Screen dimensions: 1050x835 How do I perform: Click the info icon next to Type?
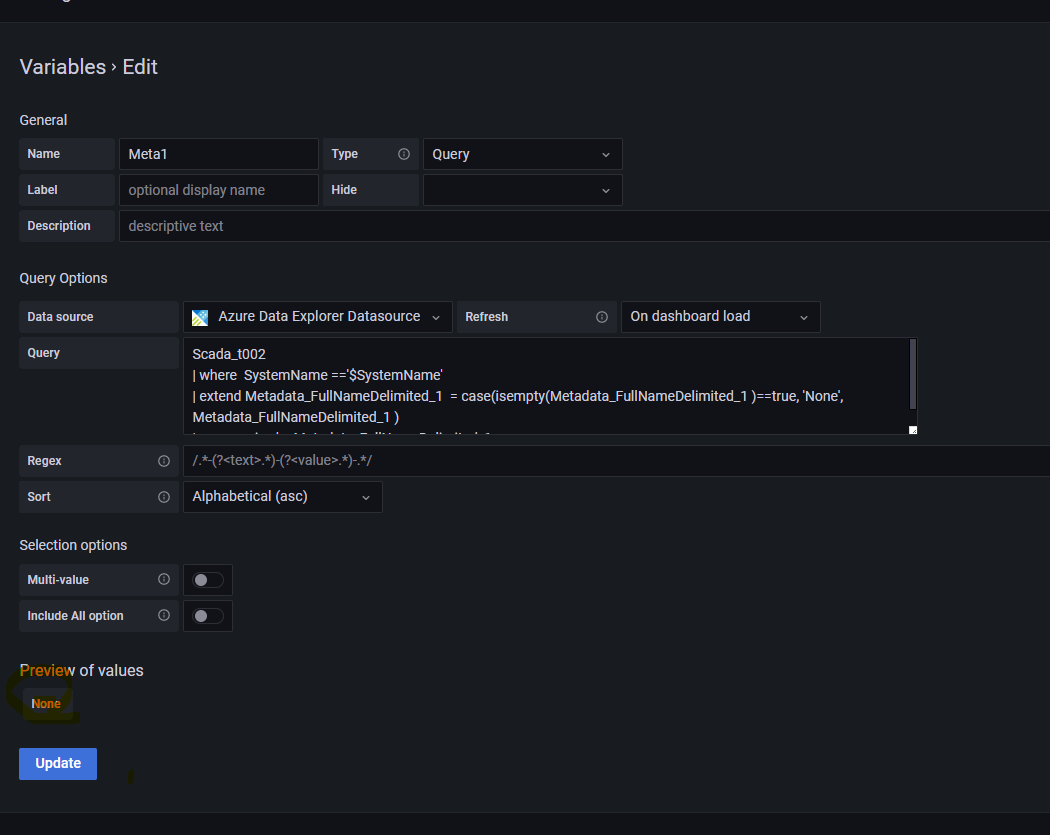point(403,154)
